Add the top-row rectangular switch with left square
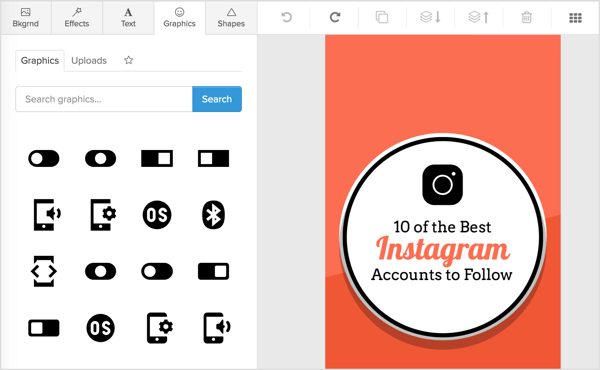This screenshot has width=600, height=370. pyautogui.click(x=214, y=158)
